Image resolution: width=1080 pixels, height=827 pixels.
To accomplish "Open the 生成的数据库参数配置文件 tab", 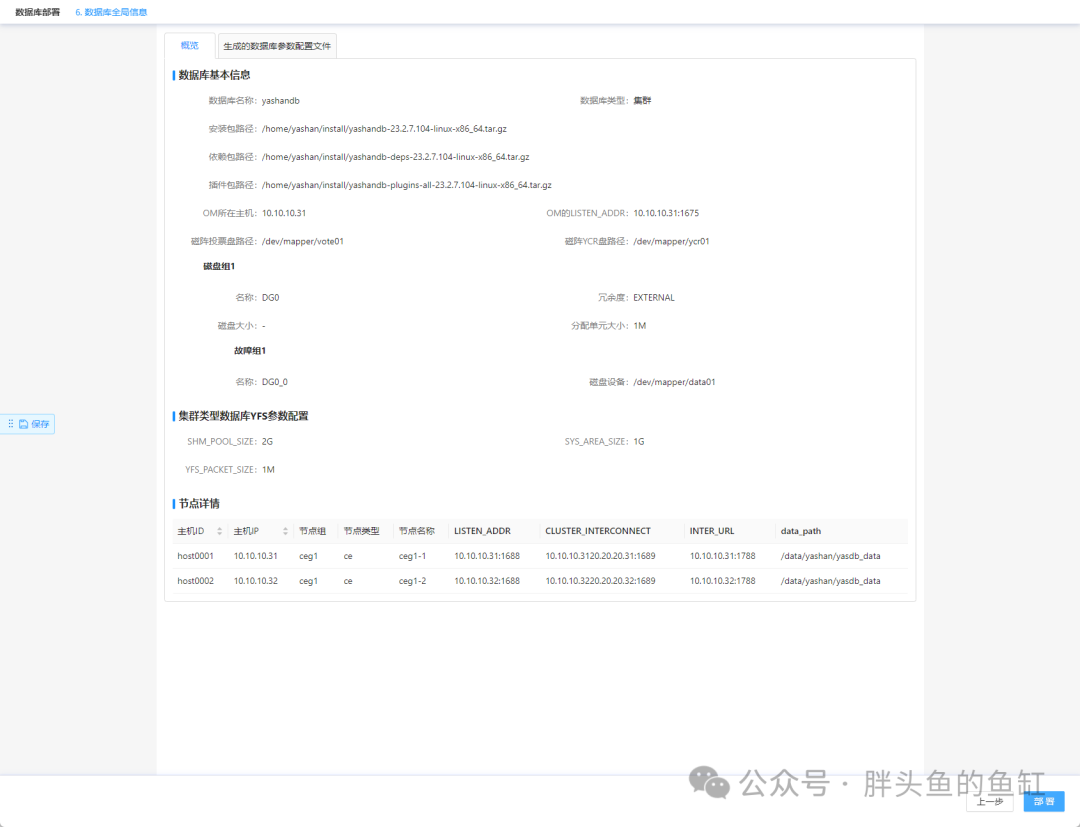I will [x=277, y=46].
